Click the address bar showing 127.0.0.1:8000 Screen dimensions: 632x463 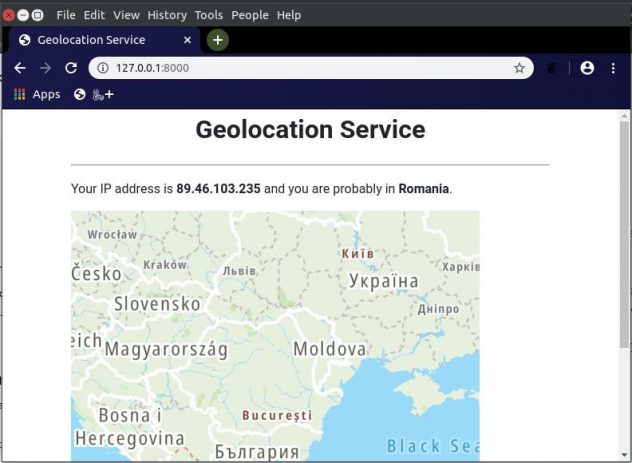[300, 68]
